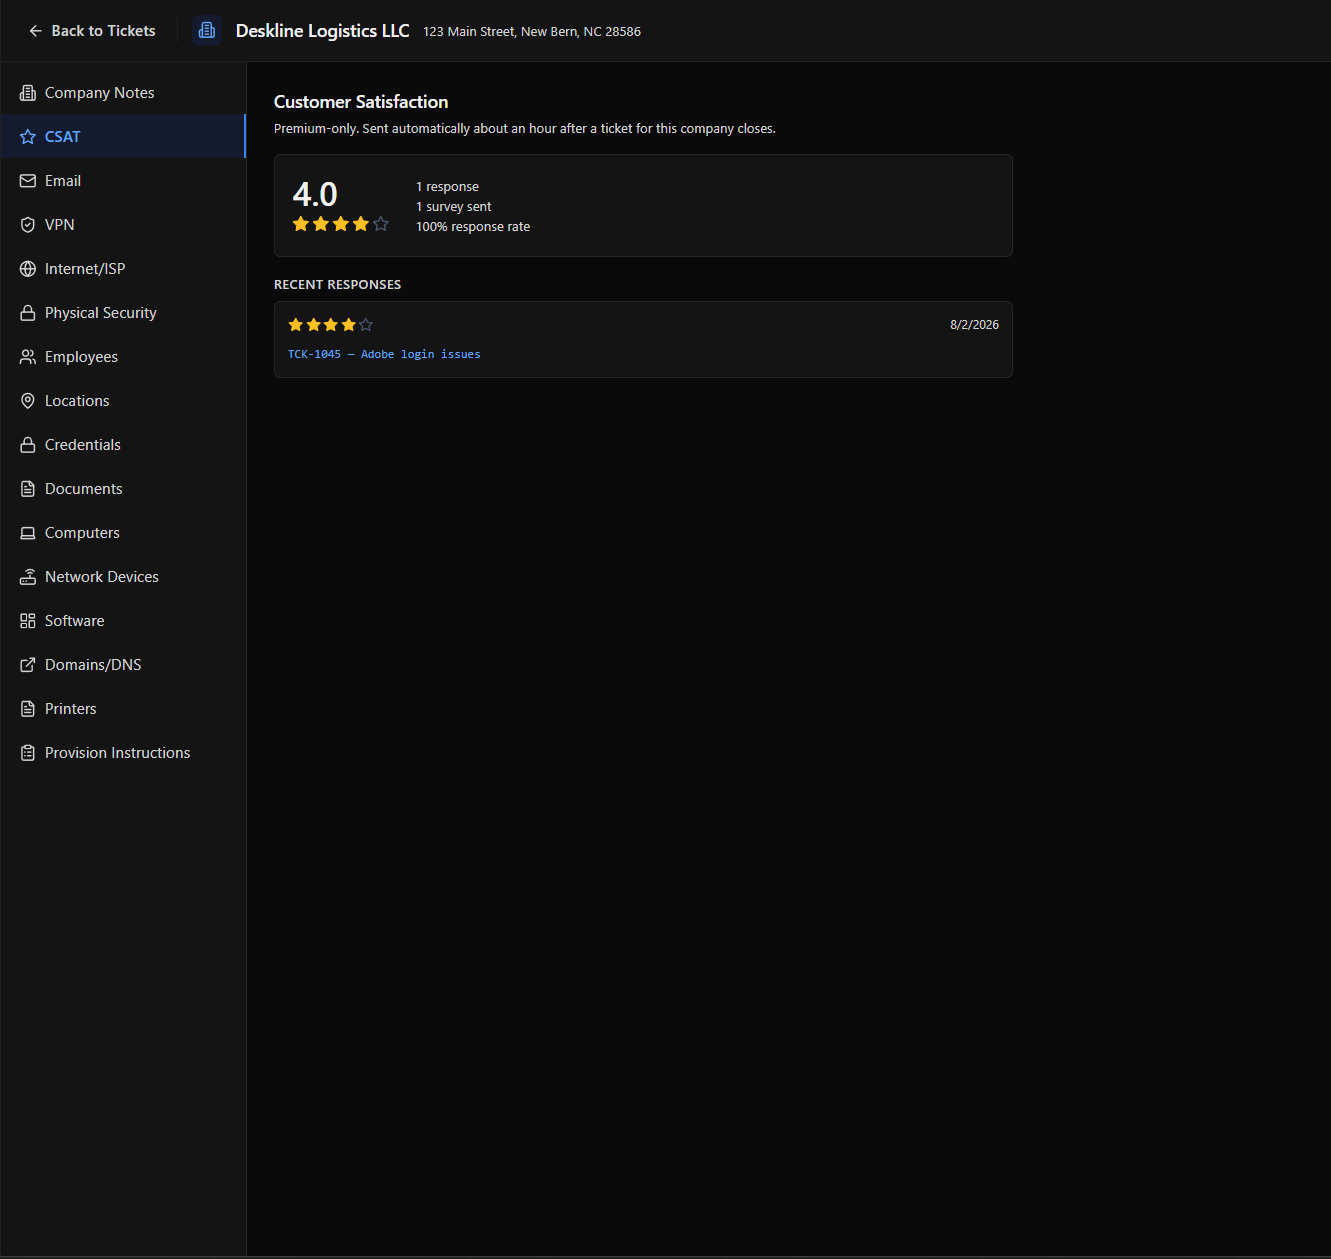Open Provision Instructions
Image resolution: width=1331 pixels, height=1259 pixels.
coord(123,753)
